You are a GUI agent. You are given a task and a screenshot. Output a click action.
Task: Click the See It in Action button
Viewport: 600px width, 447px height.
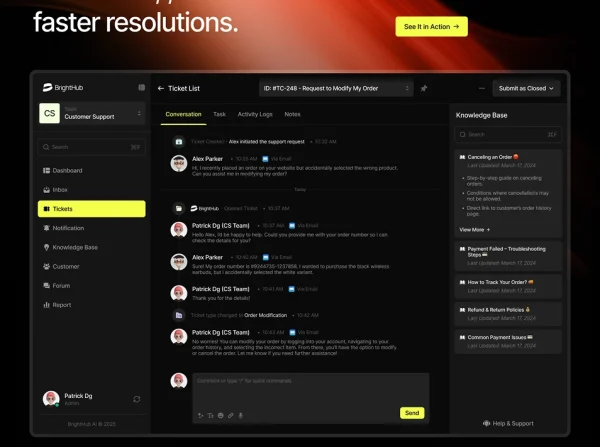click(x=431, y=27)
